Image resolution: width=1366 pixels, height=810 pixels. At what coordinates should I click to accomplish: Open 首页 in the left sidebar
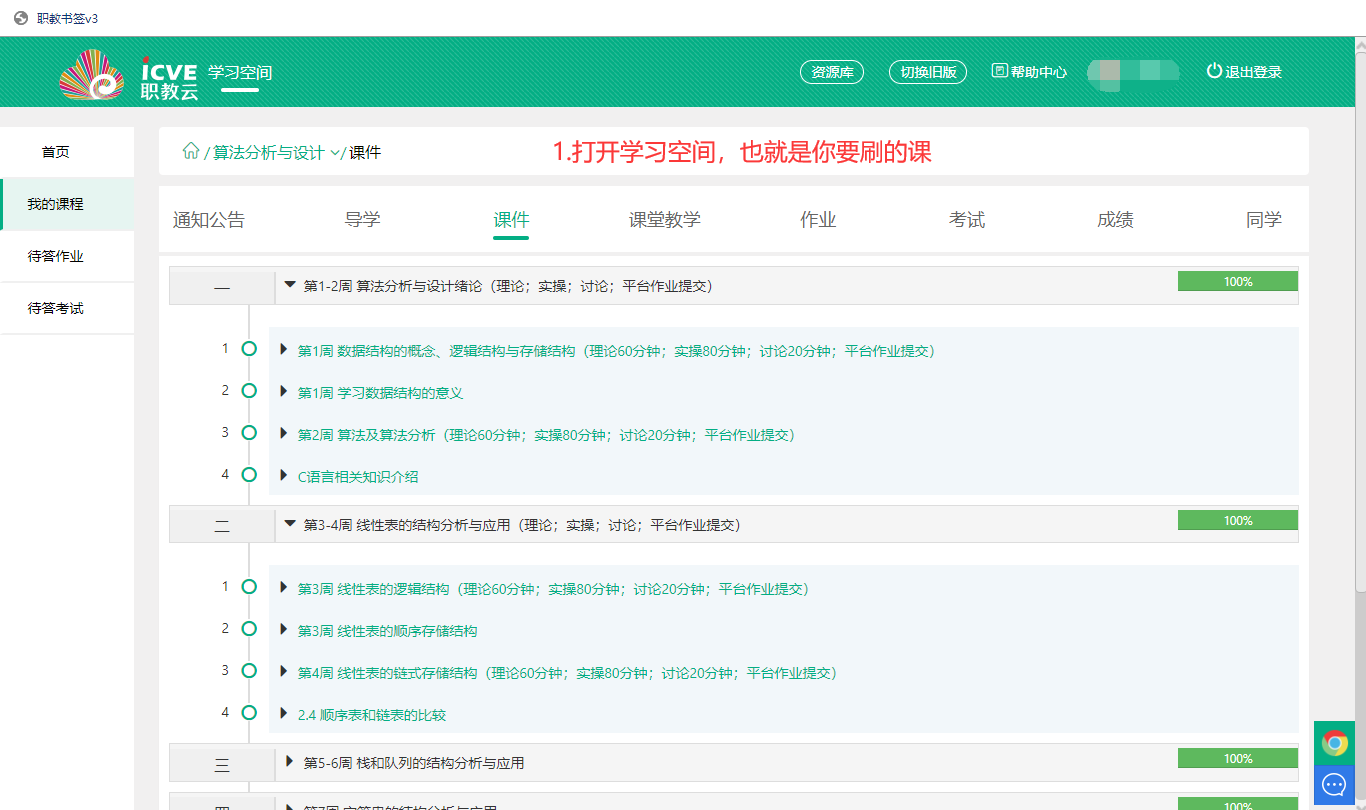(x=67, y=152)
